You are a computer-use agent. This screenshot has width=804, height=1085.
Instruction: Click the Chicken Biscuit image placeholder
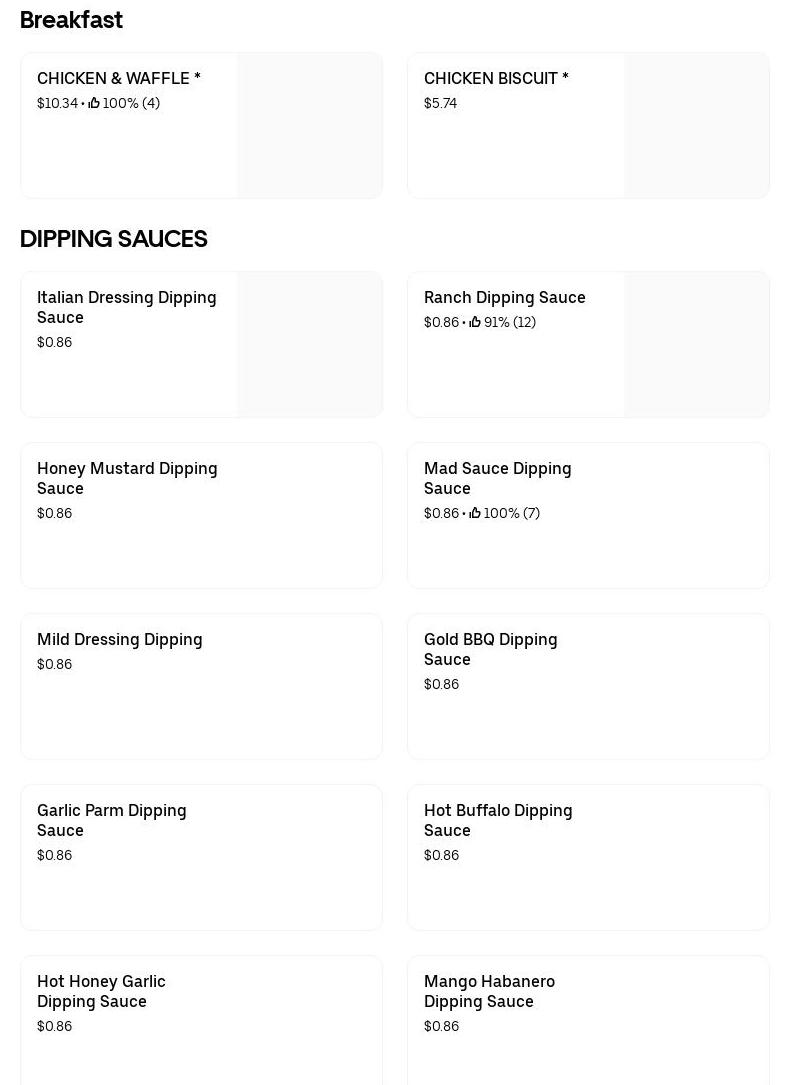[697, 126]
